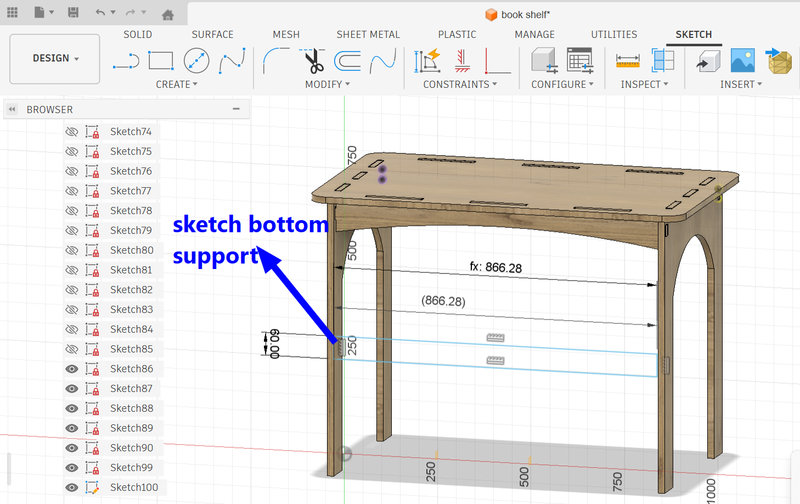Switch to the MANAGE tab

534,34
